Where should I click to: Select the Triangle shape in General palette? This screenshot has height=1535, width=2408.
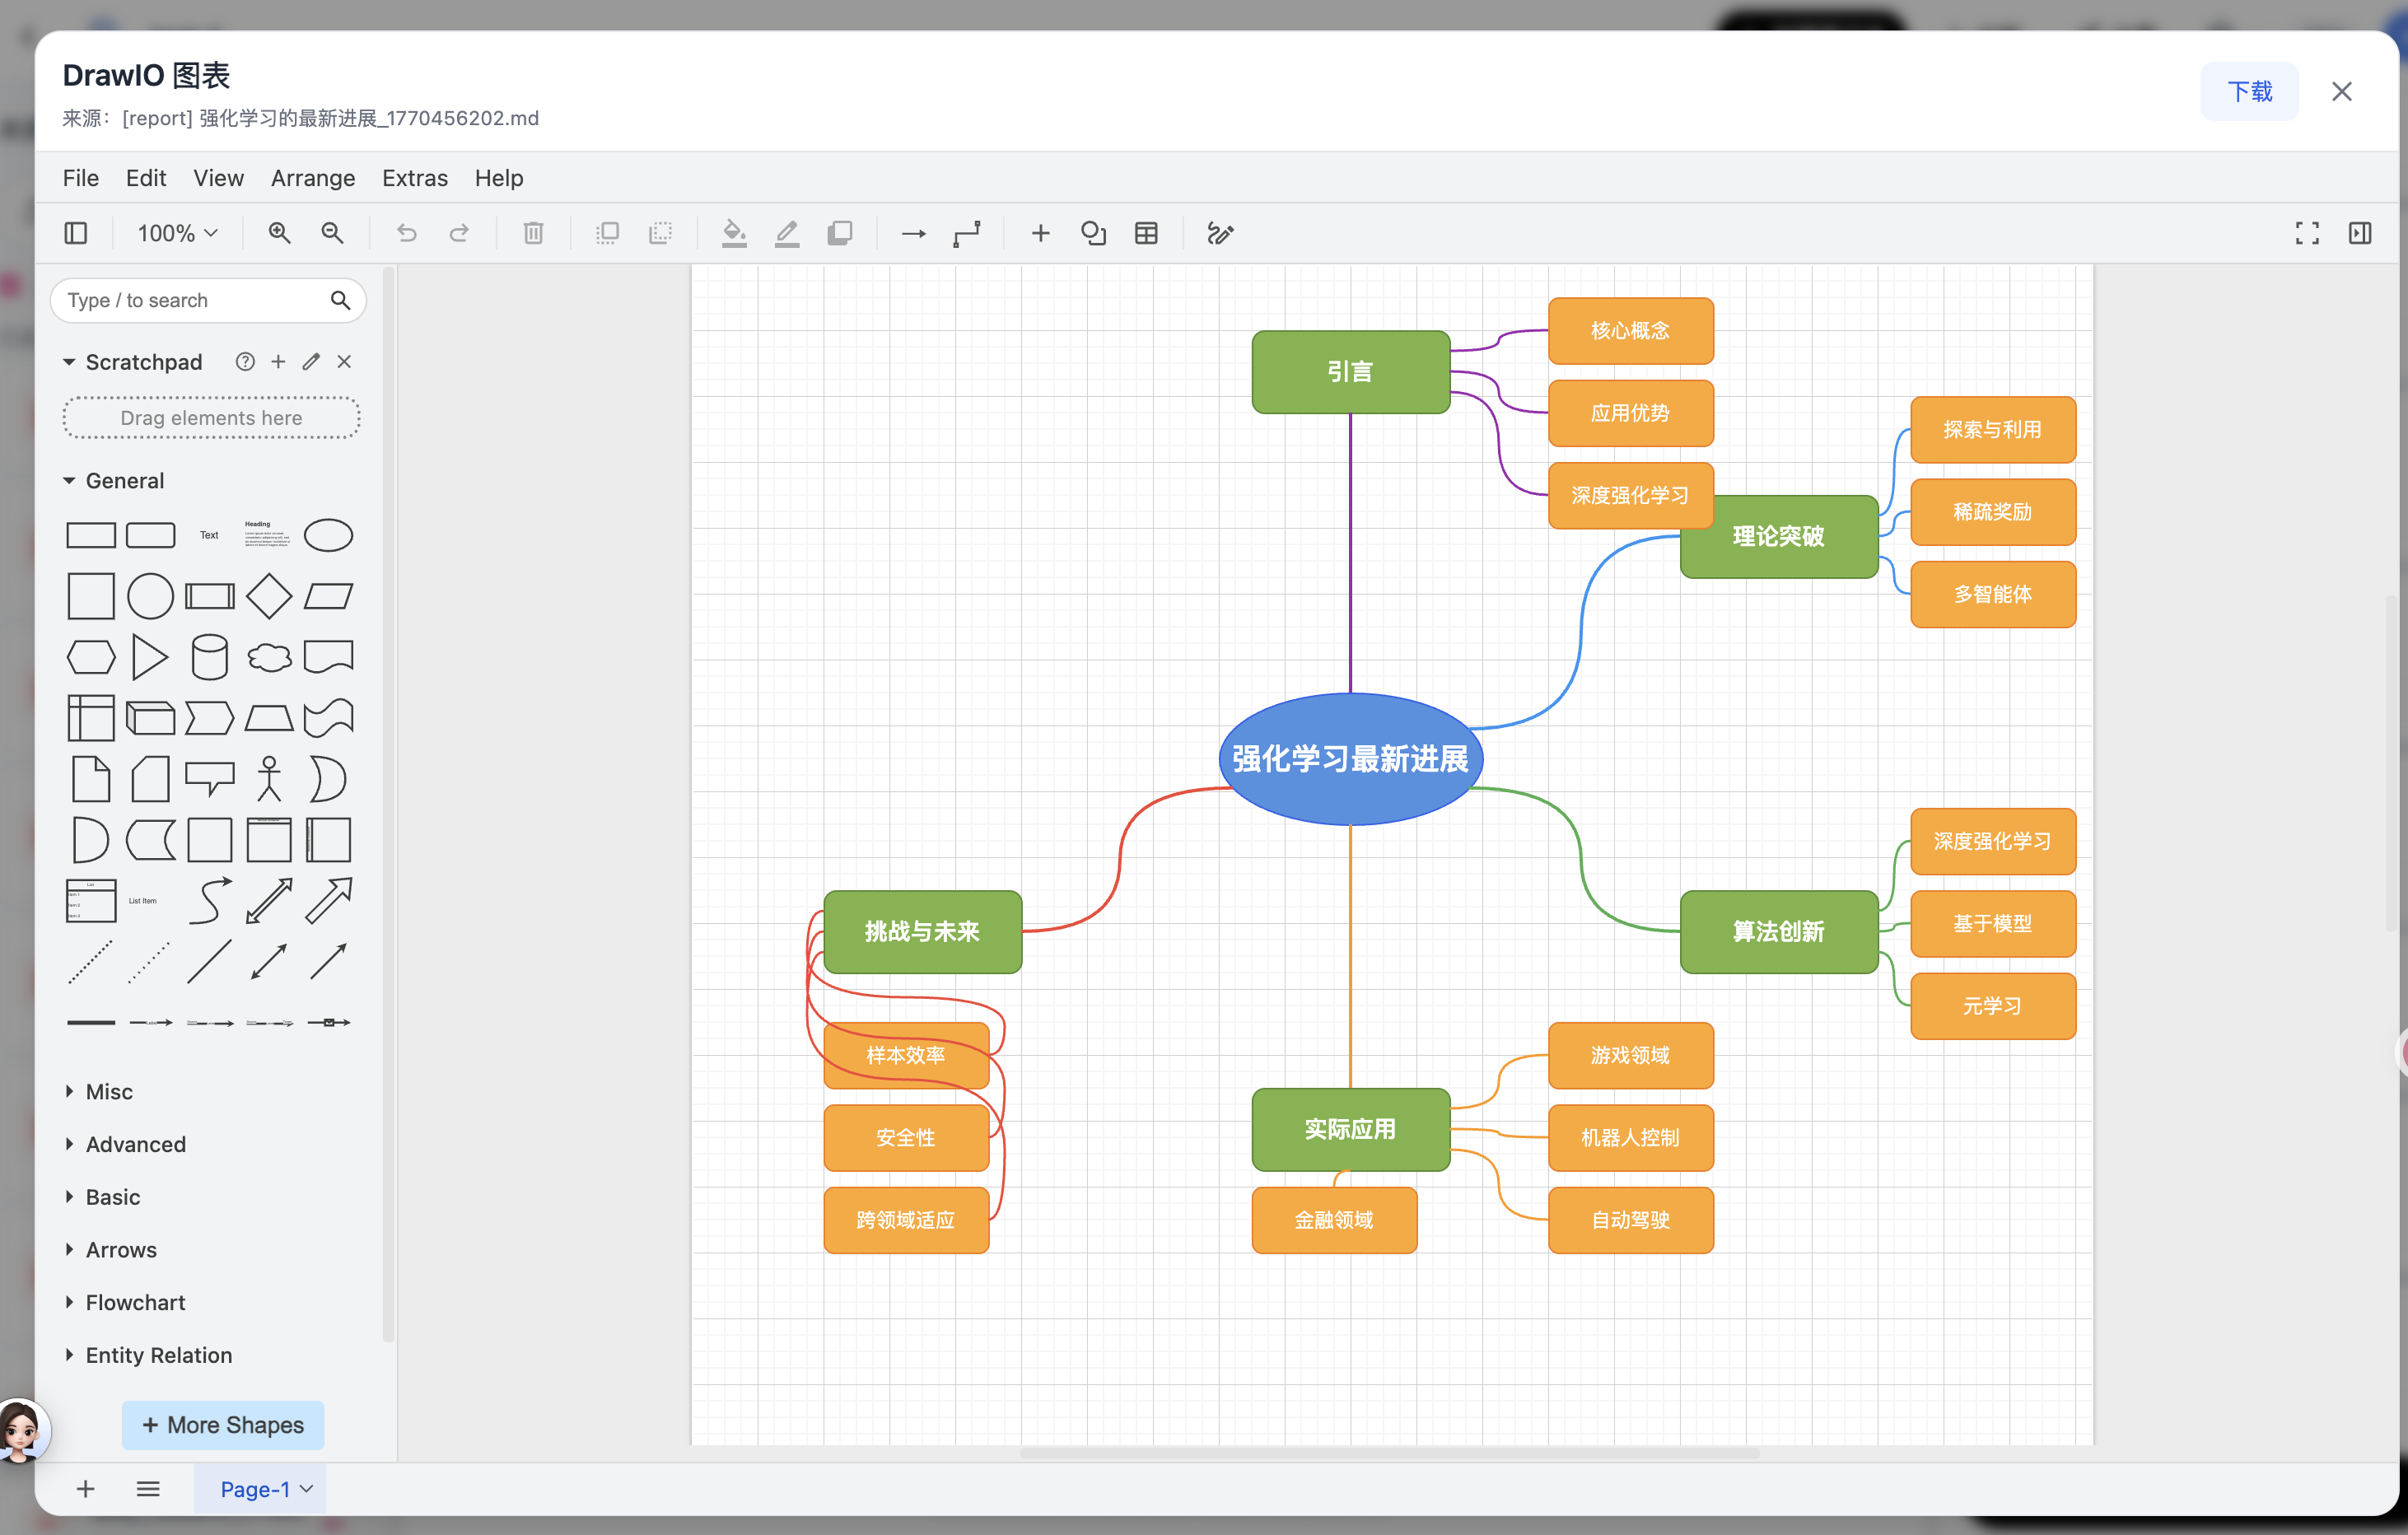point(150,657)
